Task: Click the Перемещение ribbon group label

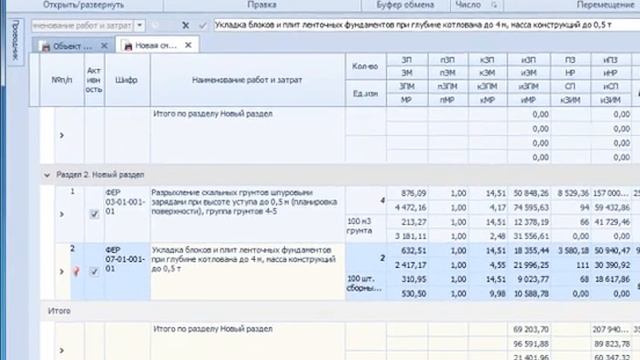Action: [605, 5]
